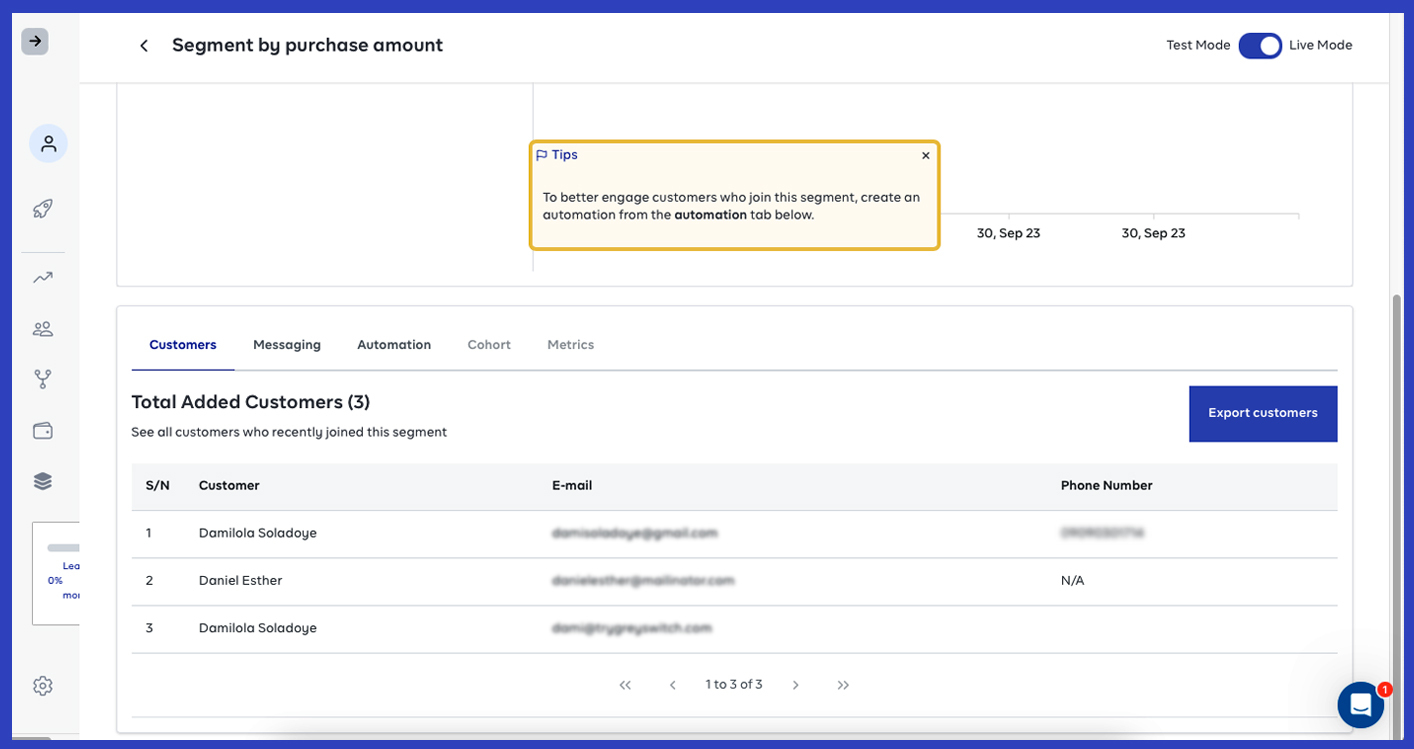Image resolution: width=1414 pixels, height=749 pixels.
Task: Open the chat support widget
Action: pyautogui.click(x=1360, y=705)
